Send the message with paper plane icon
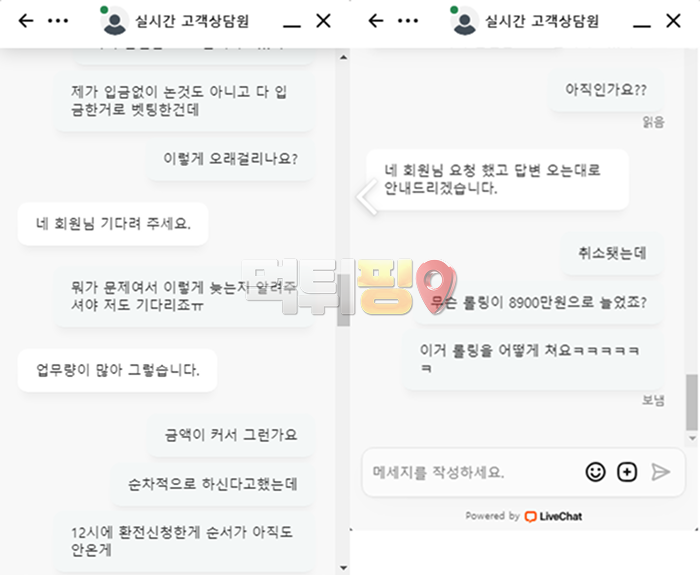The width and height of the screenshot is (700, 575). [x=660, y=472]
